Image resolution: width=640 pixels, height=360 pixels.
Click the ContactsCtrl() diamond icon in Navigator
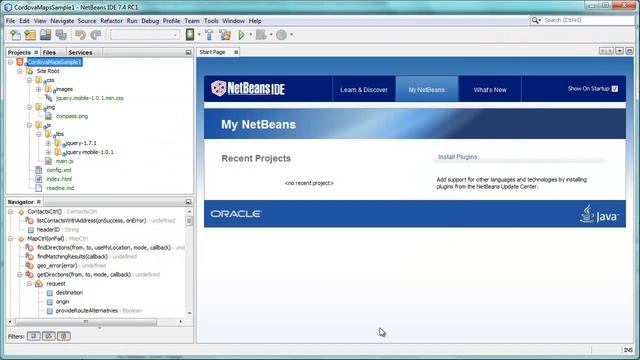click(21, 212)
